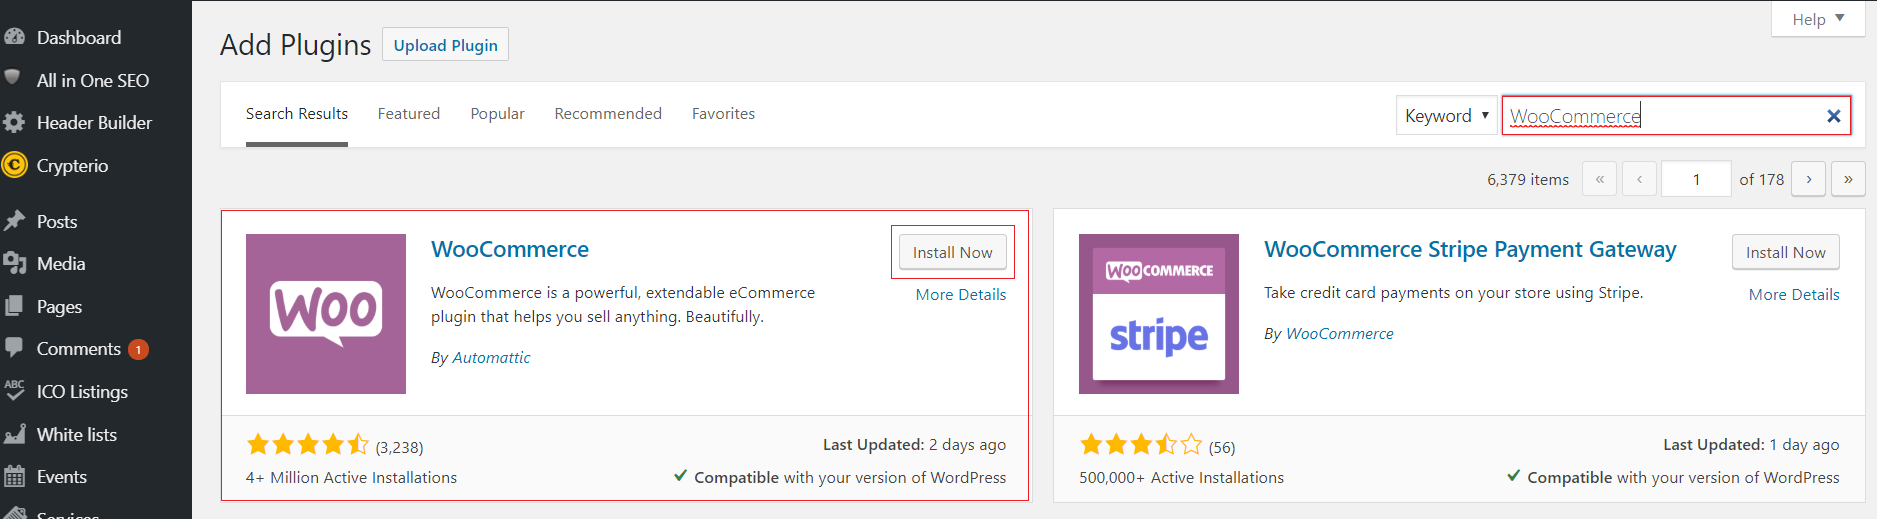Click the current page number field
The image size is (1877, 519).
pyautogui.click(x=1696, y=179)
